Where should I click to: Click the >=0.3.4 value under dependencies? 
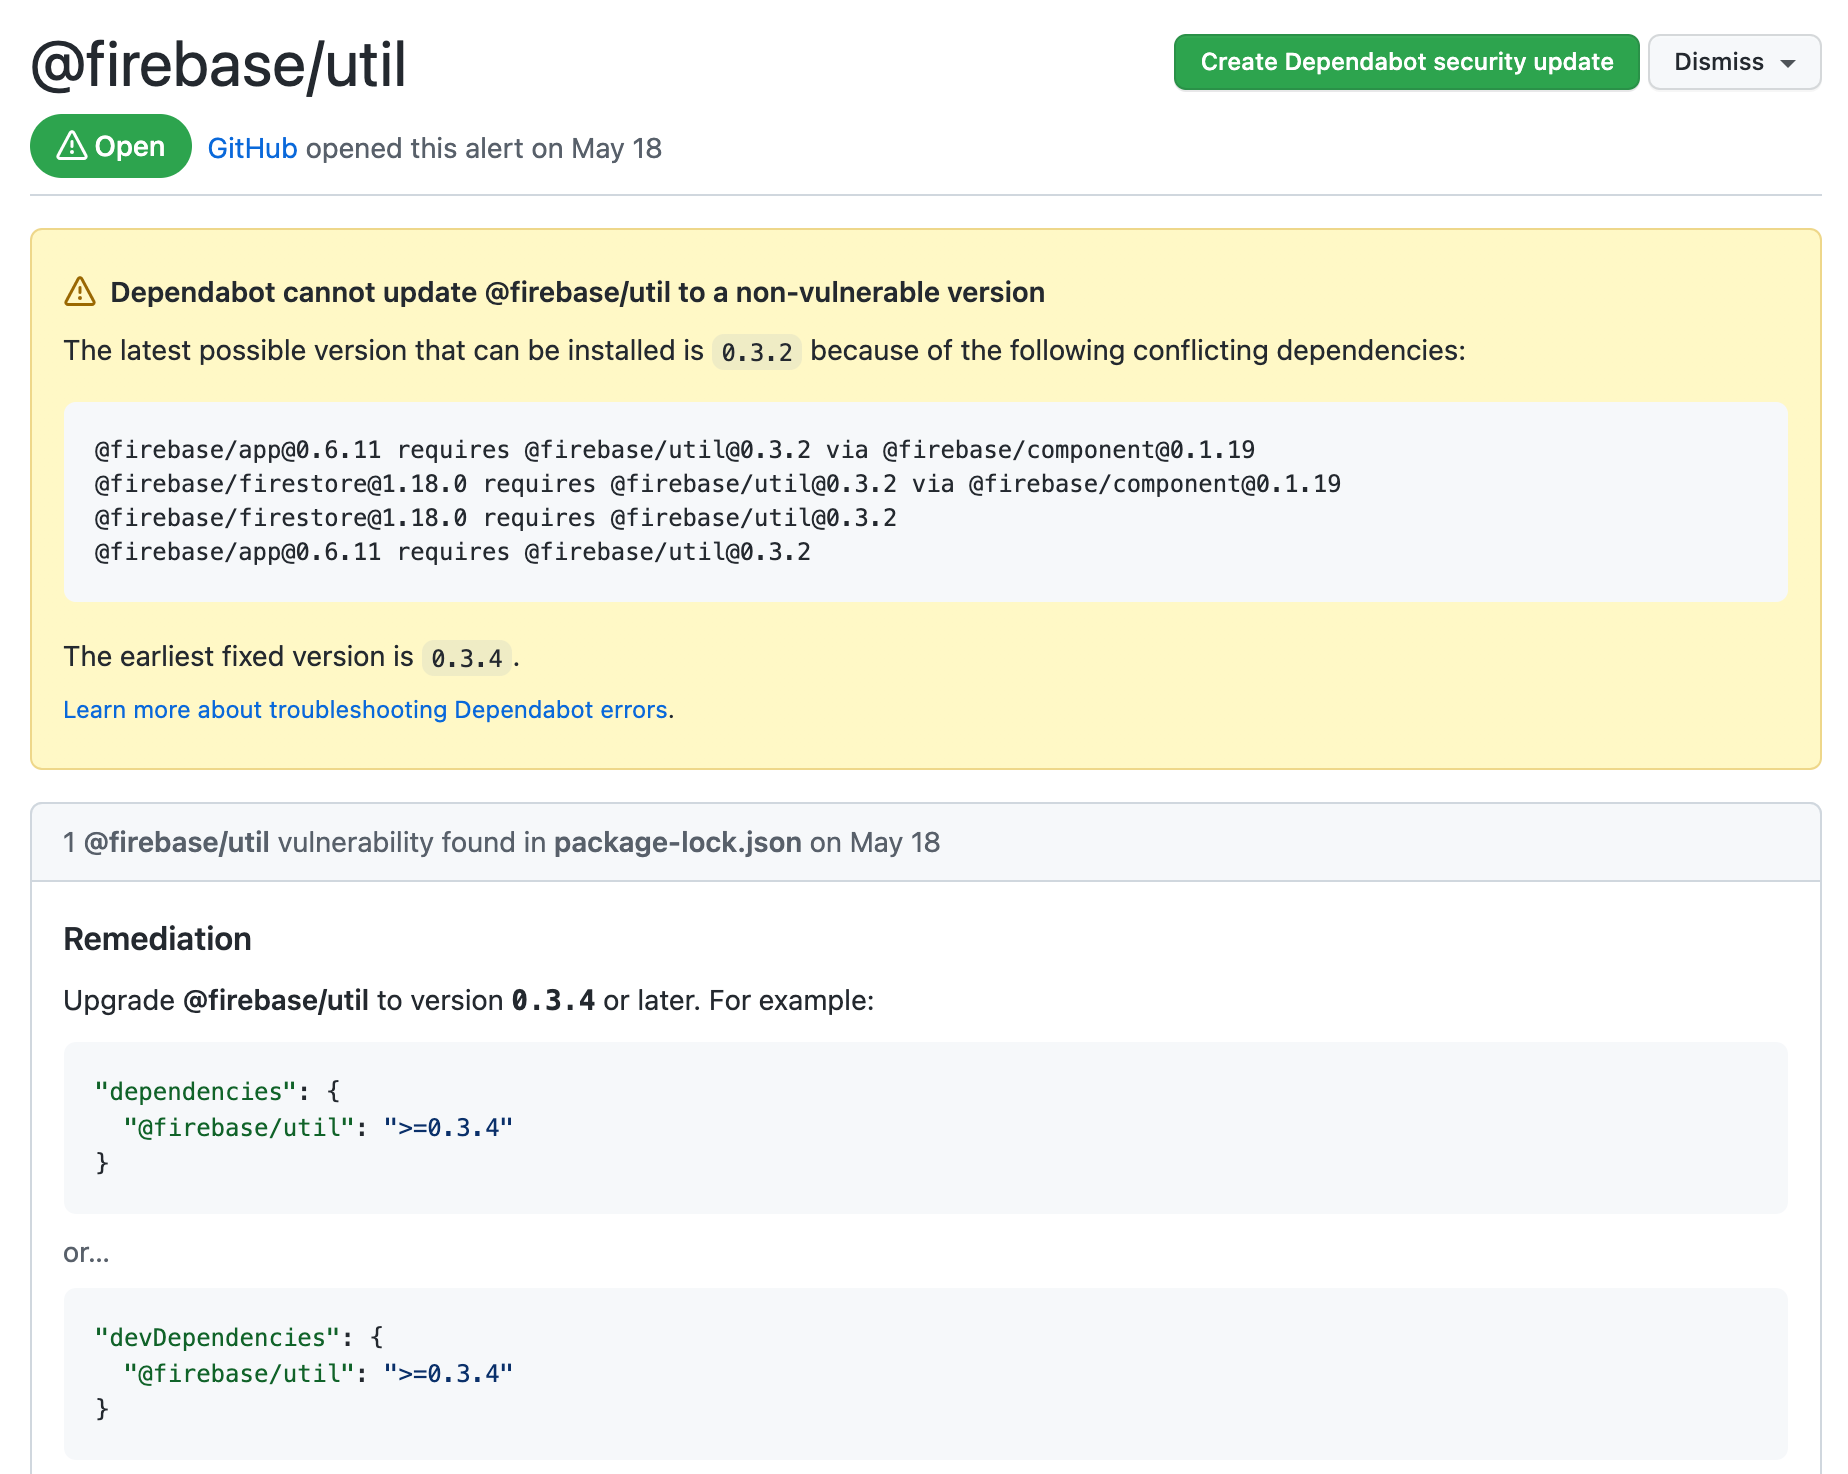point(448,1127)
